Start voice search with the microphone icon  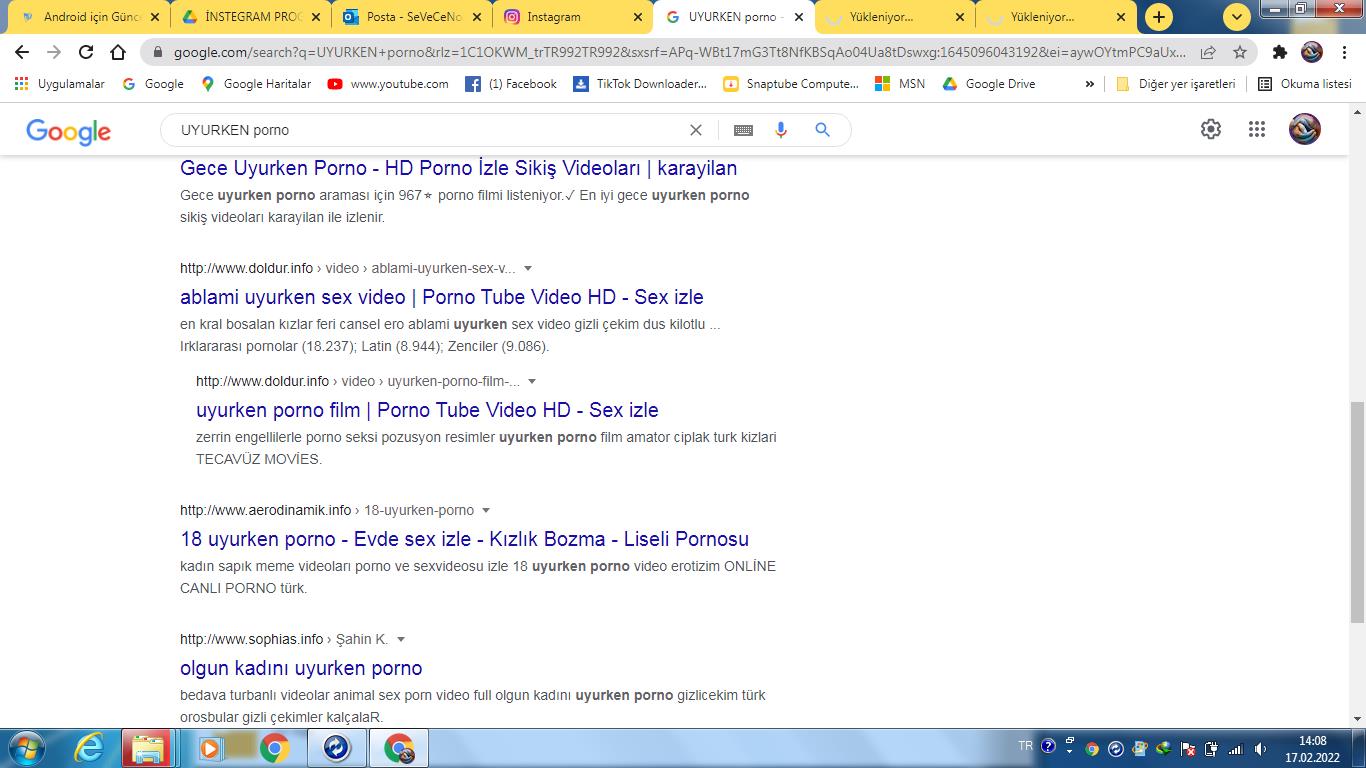pyautogui.click(x=781, y=130)
